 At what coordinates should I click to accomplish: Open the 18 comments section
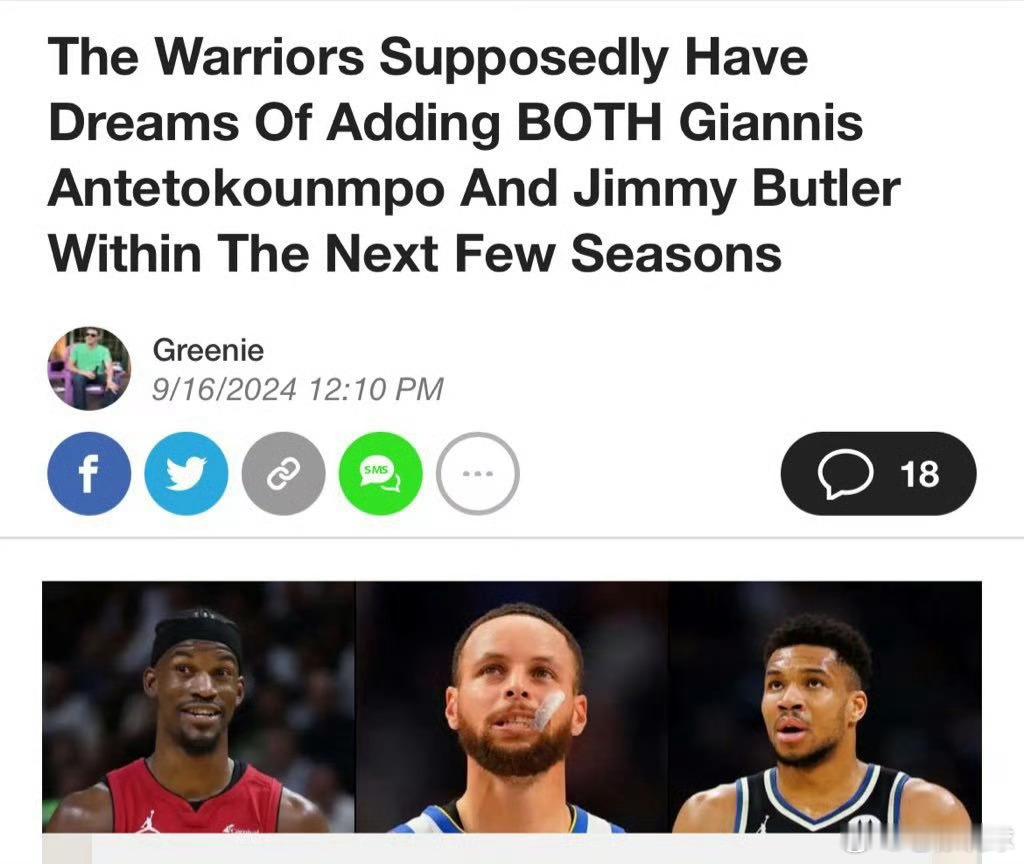[878, 473]
